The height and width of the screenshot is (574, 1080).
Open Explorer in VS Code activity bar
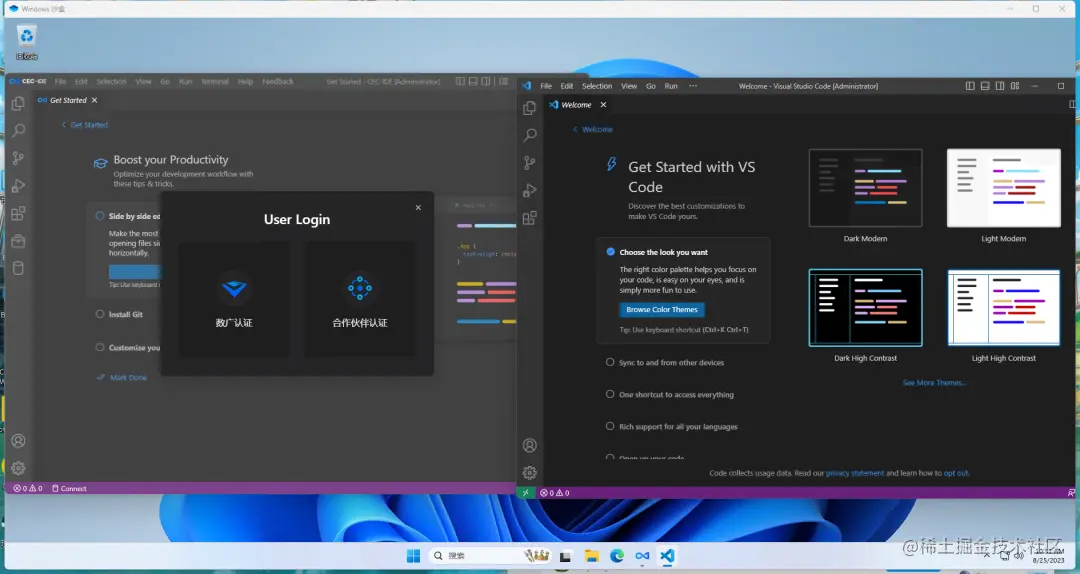530,108
